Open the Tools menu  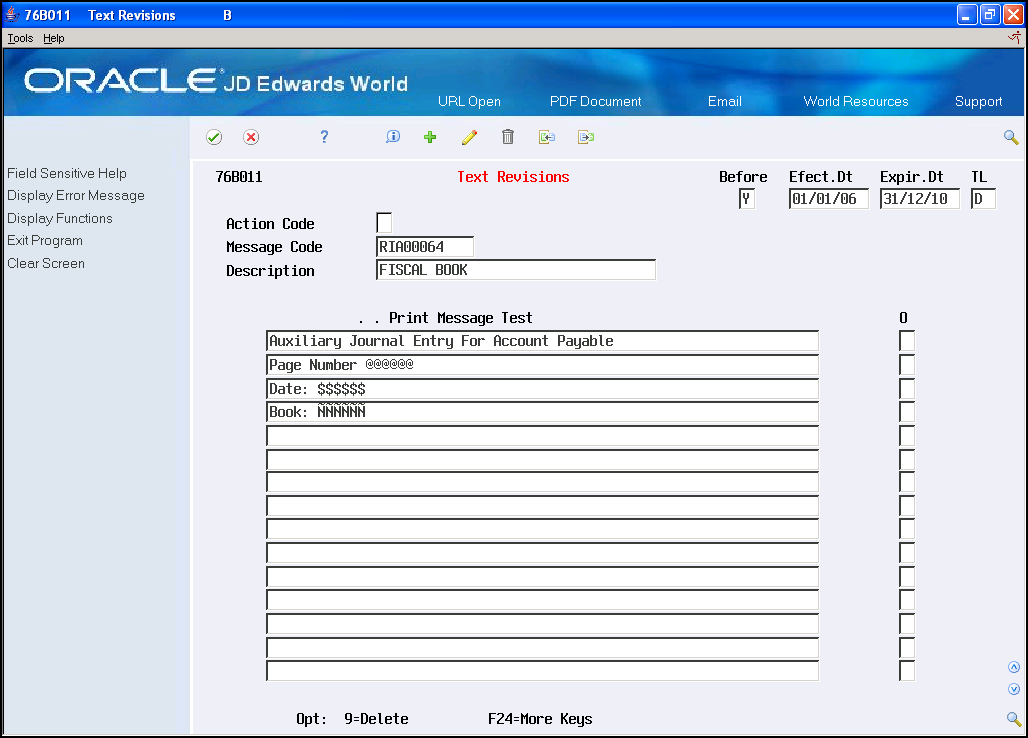20,38
